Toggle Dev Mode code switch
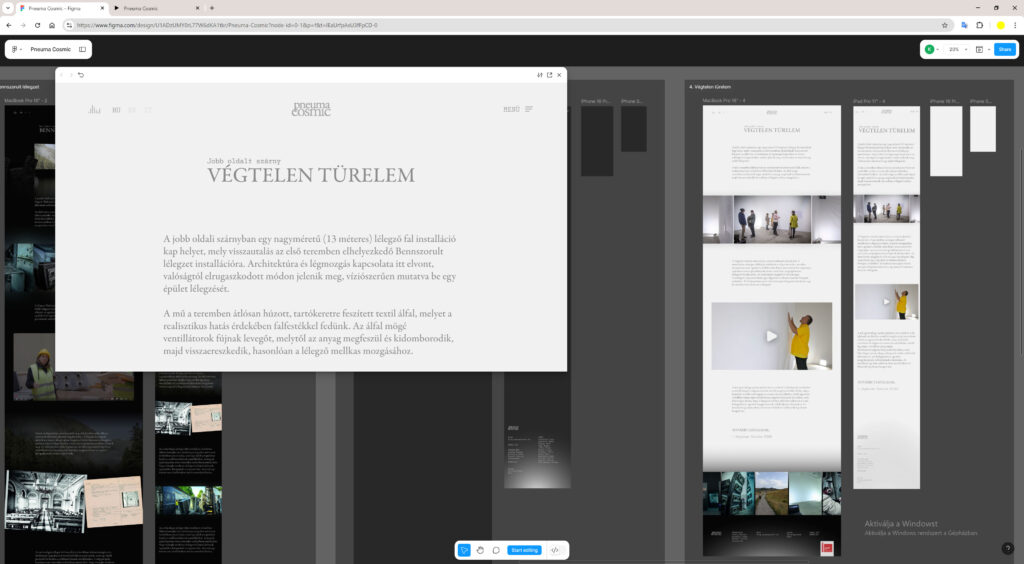The width and height of the screenshot is (1024, 564). pos(555,550)
